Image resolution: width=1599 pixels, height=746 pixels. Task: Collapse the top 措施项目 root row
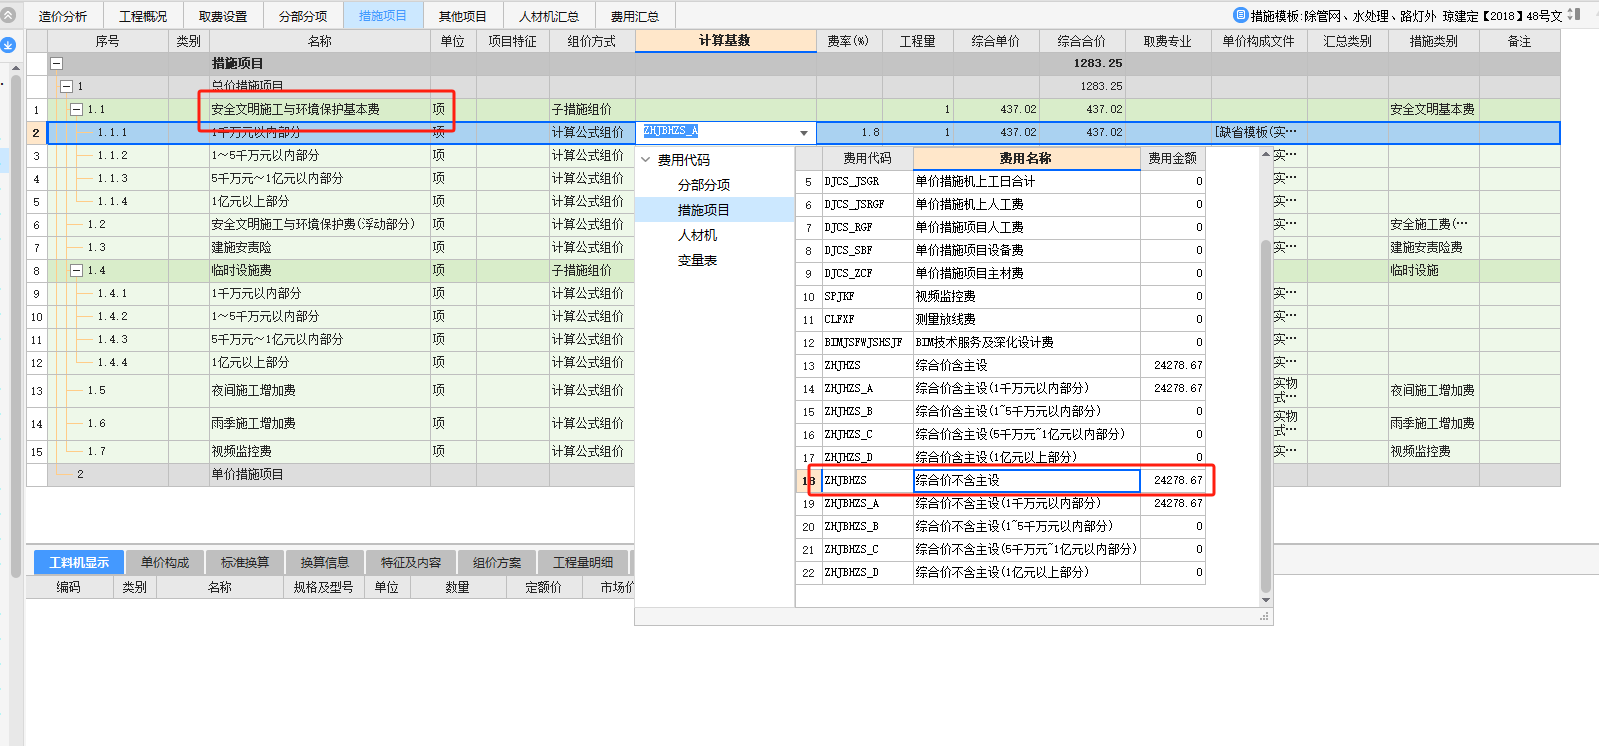(x=56, y=63)
